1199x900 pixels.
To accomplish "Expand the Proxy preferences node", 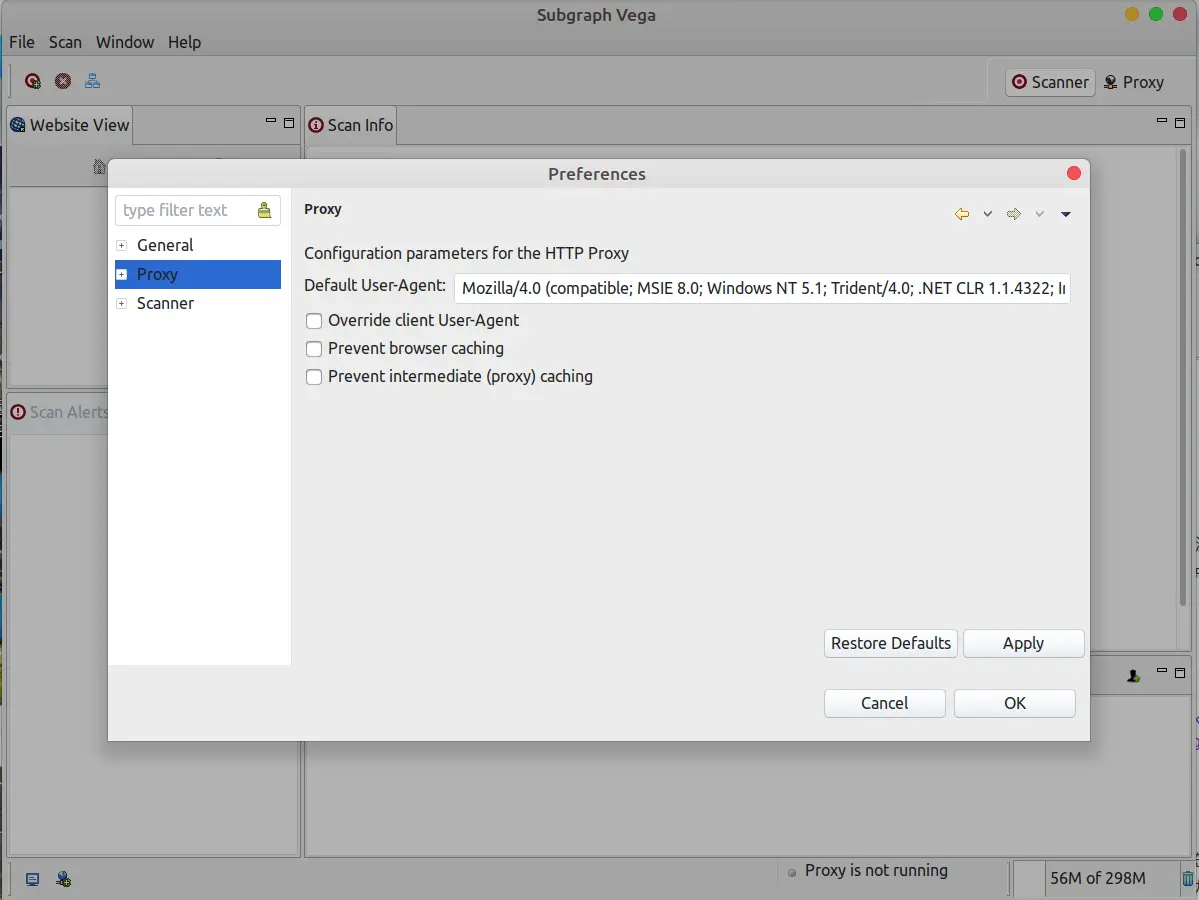I will (x=121, y=275).
